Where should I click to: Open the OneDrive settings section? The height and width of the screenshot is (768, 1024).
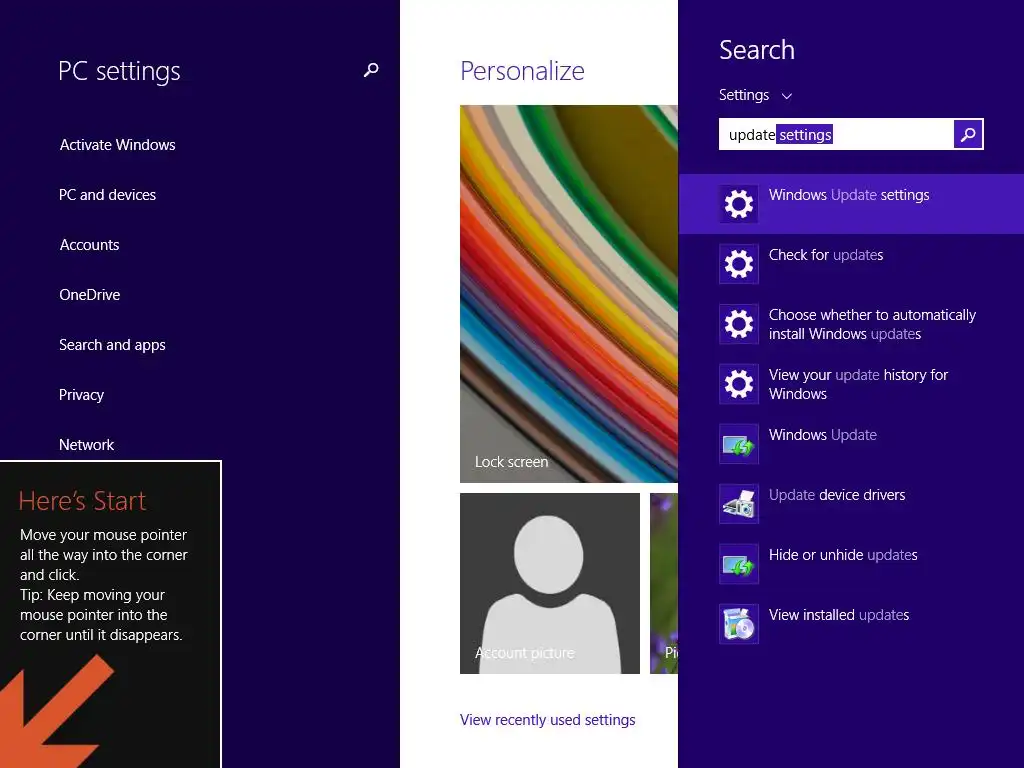coord(89,295)
